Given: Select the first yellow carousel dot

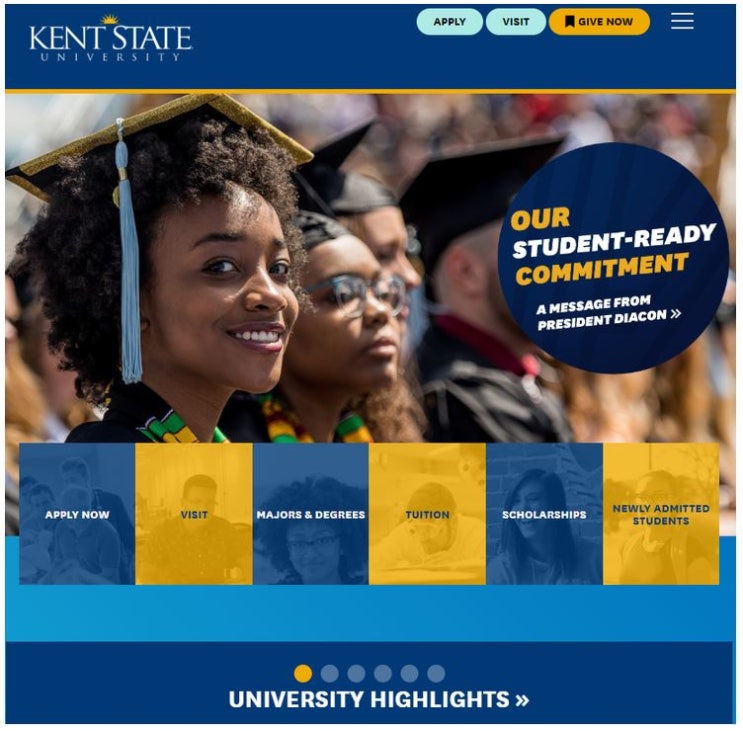Looking at the screenshot, I should click(303, 673).
